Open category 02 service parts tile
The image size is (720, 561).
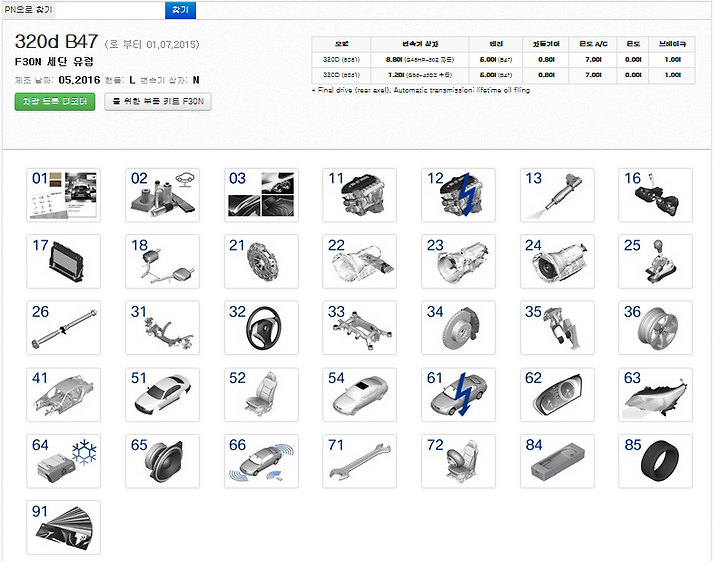point(163,195)
